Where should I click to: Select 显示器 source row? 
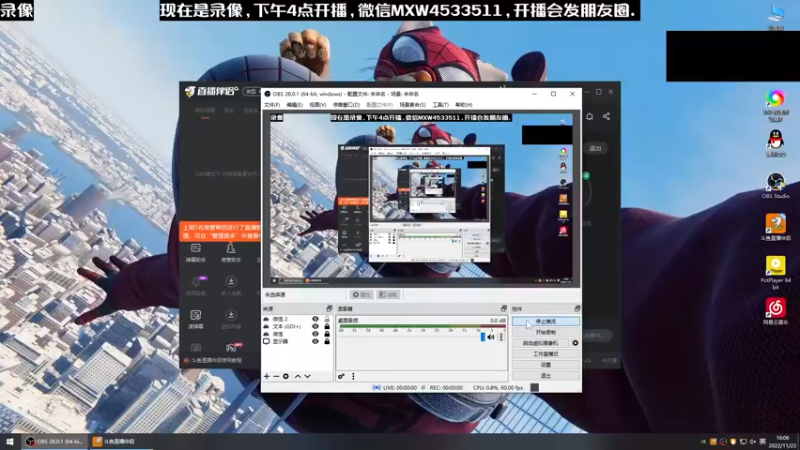point(297,341)
